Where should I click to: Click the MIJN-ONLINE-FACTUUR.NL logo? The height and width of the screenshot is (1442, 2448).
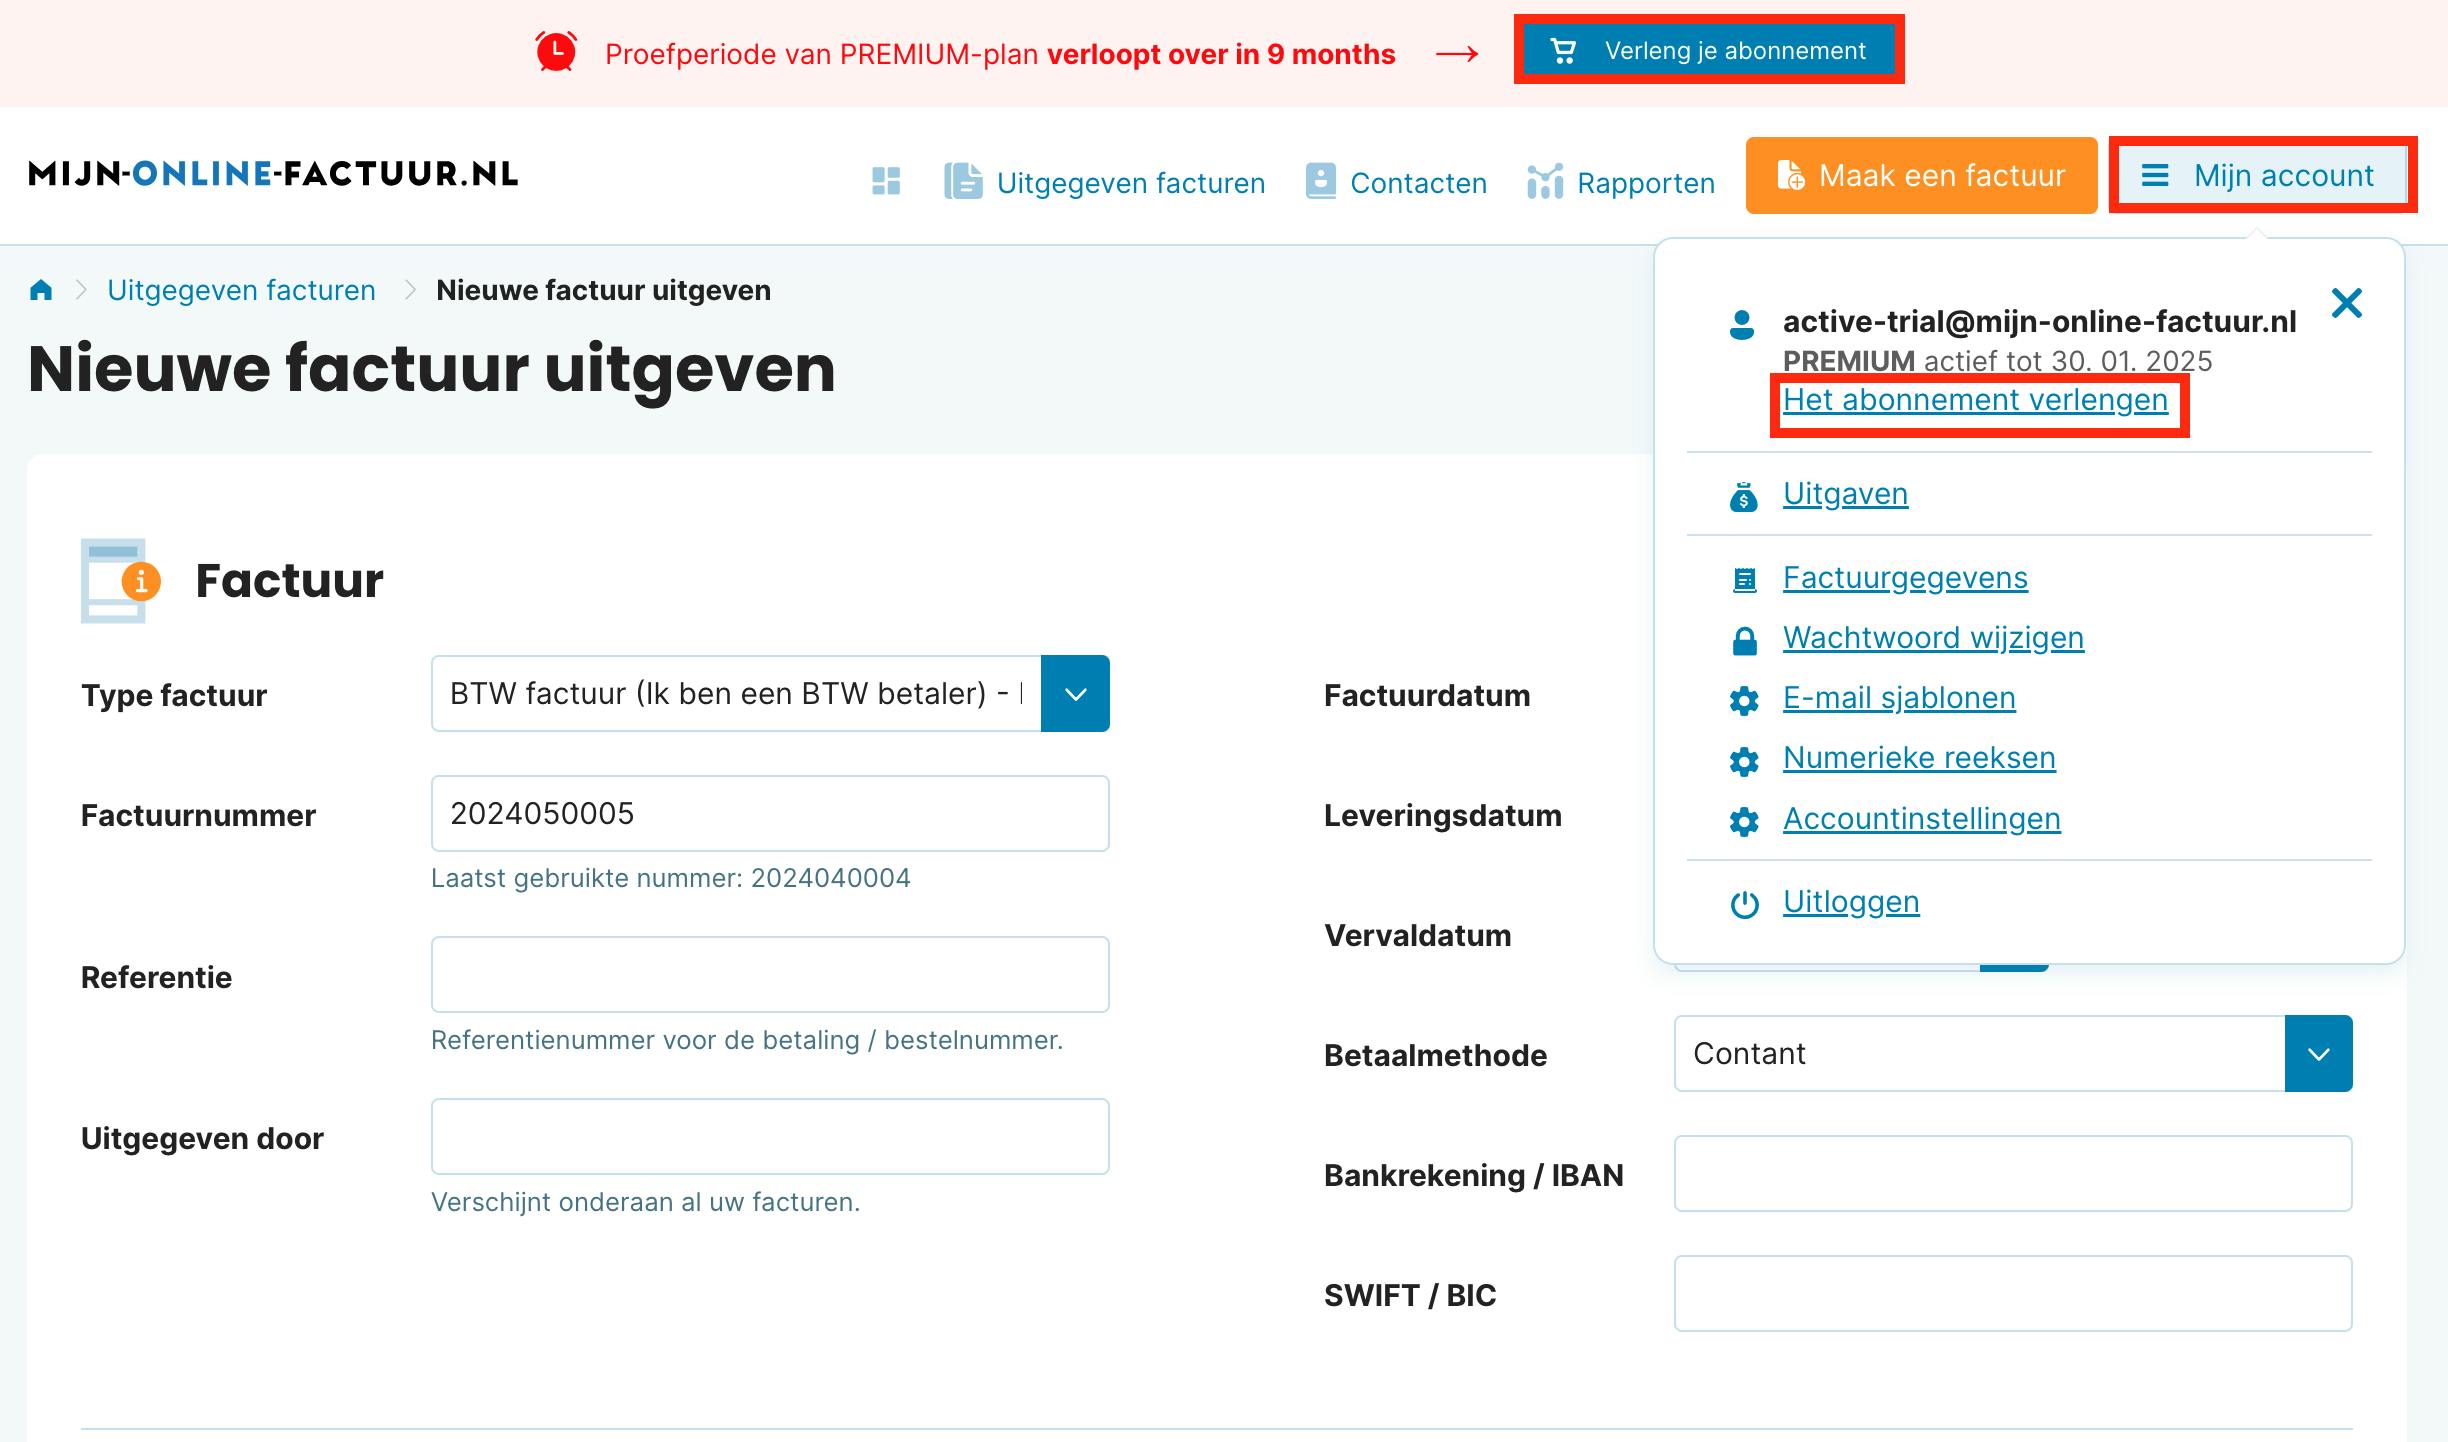click(273, 174)
